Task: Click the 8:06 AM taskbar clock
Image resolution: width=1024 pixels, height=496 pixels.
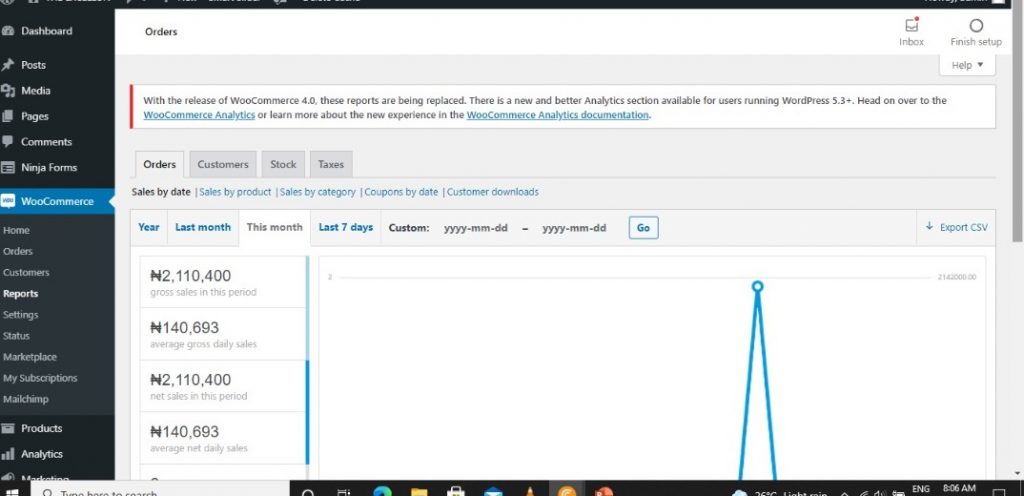Action: pos(959,488)
